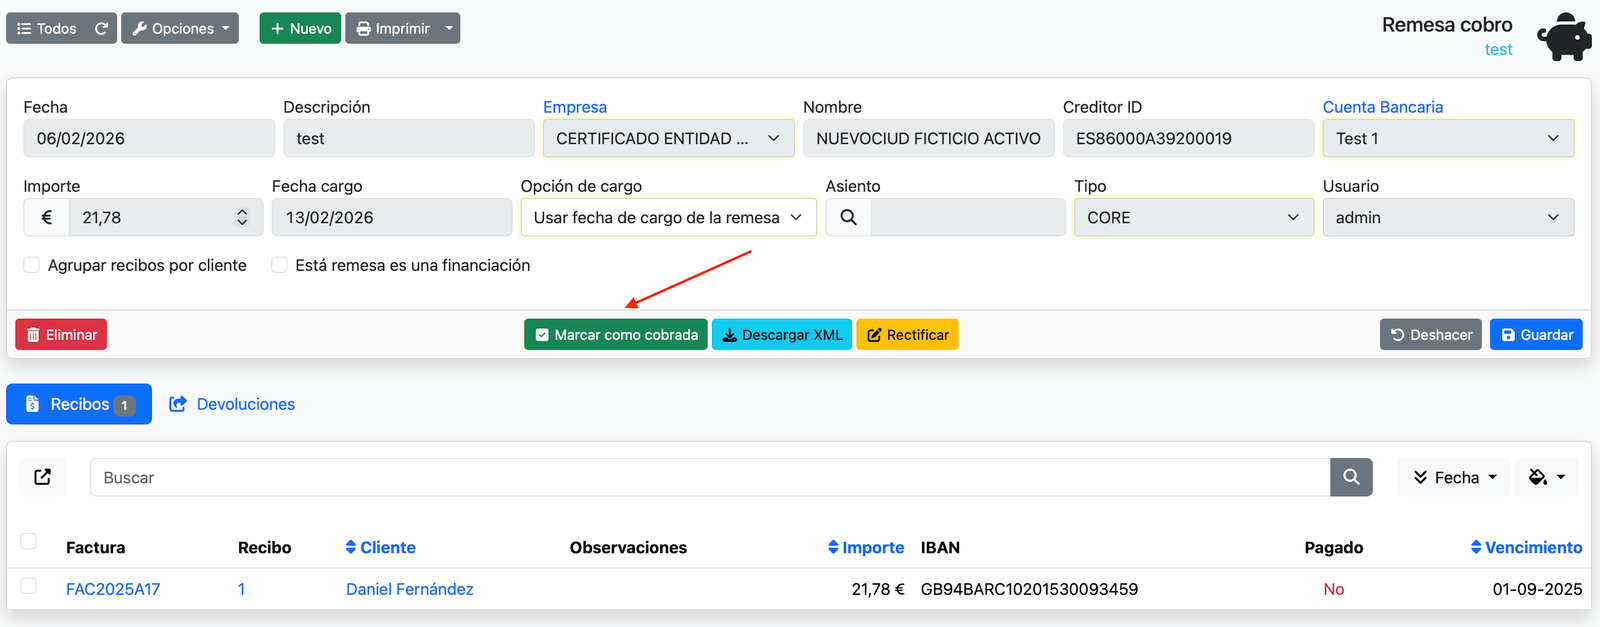Open the Fecha sort dropdown
1600x627 pixels.
1454,477
